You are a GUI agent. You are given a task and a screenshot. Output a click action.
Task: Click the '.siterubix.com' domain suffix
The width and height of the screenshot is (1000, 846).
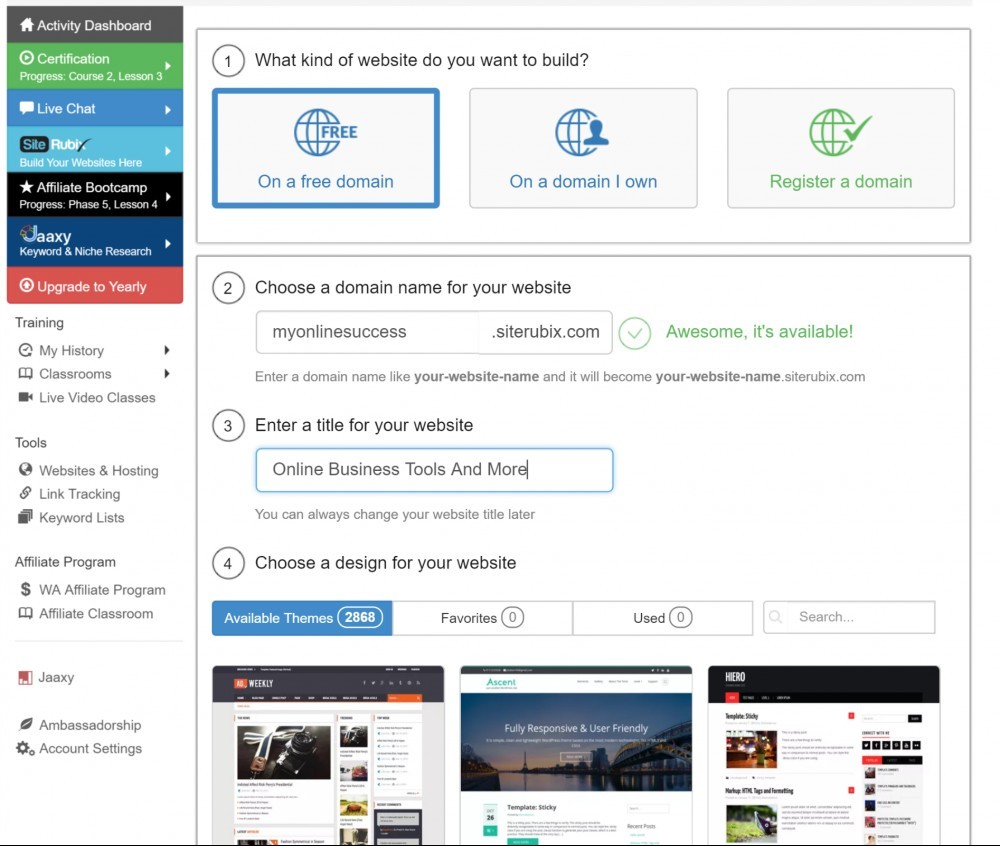545,332
